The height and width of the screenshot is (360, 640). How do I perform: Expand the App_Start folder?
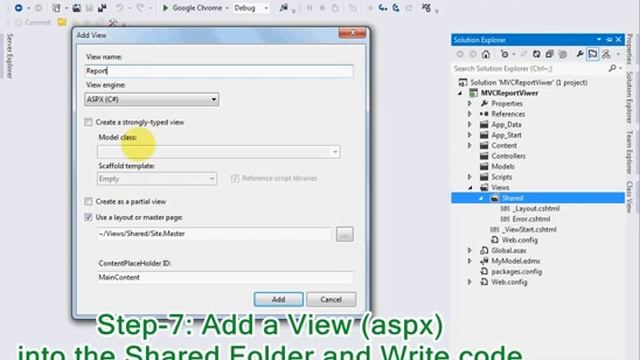470,135
